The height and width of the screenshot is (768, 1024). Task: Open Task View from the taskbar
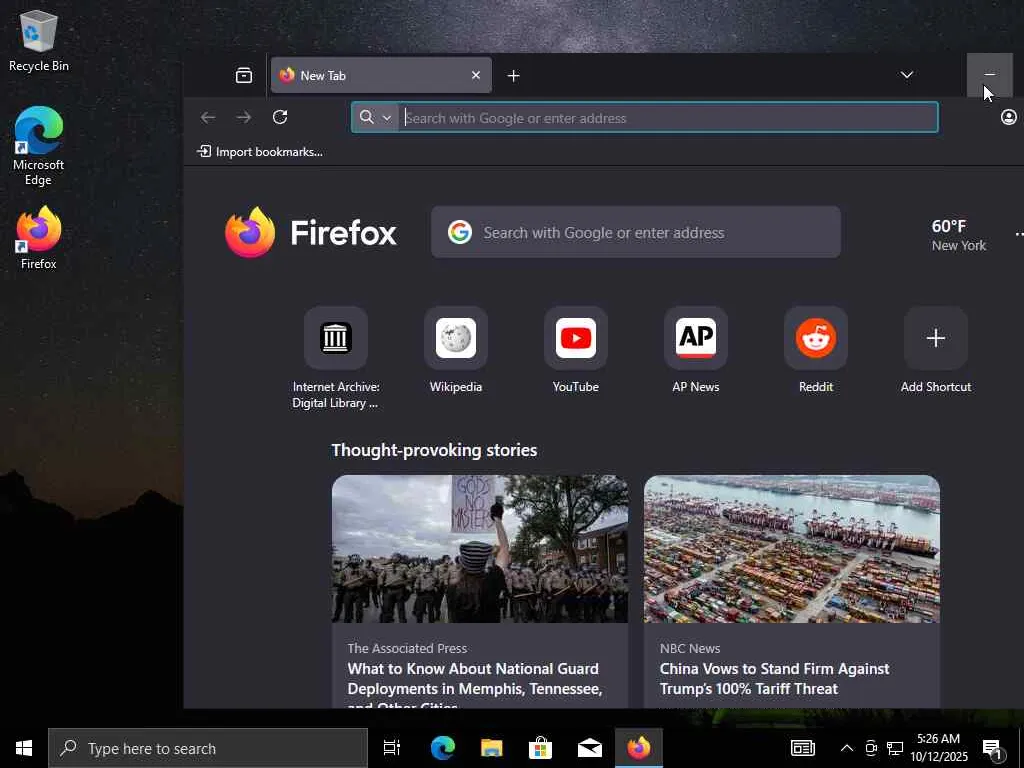click(x=392, y=748)
